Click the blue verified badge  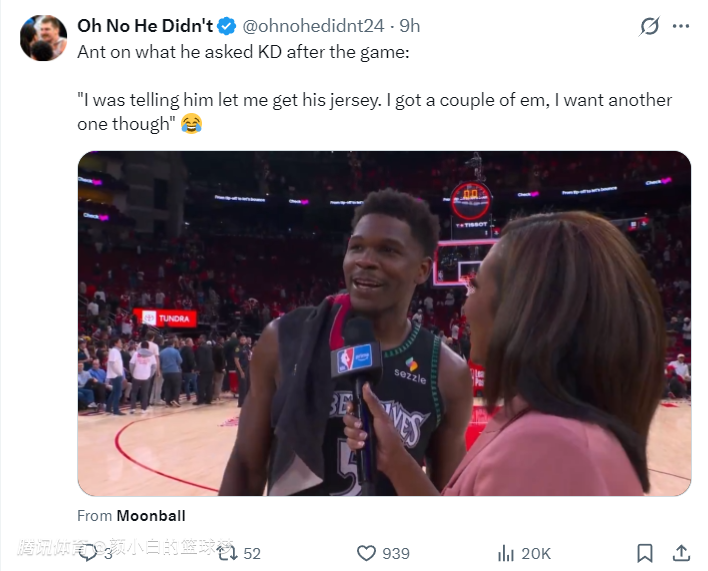click(x=227, y=26)
